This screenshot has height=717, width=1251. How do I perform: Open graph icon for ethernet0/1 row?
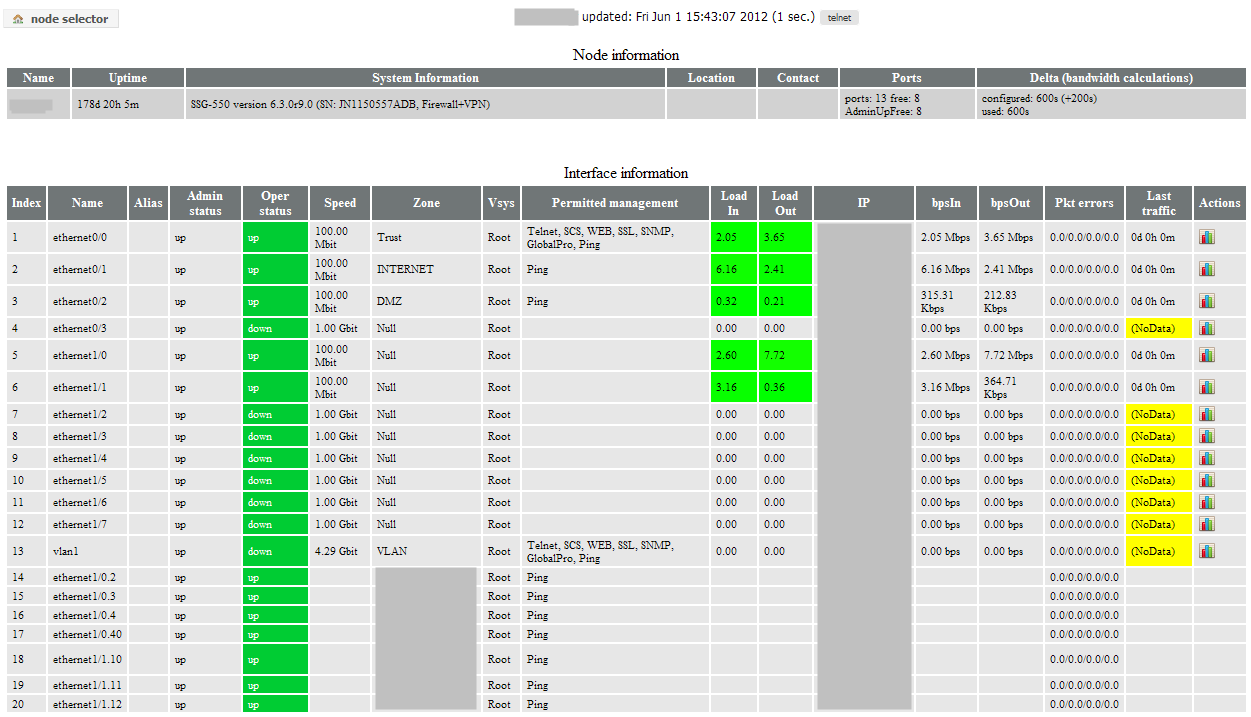pos(1207,269)
